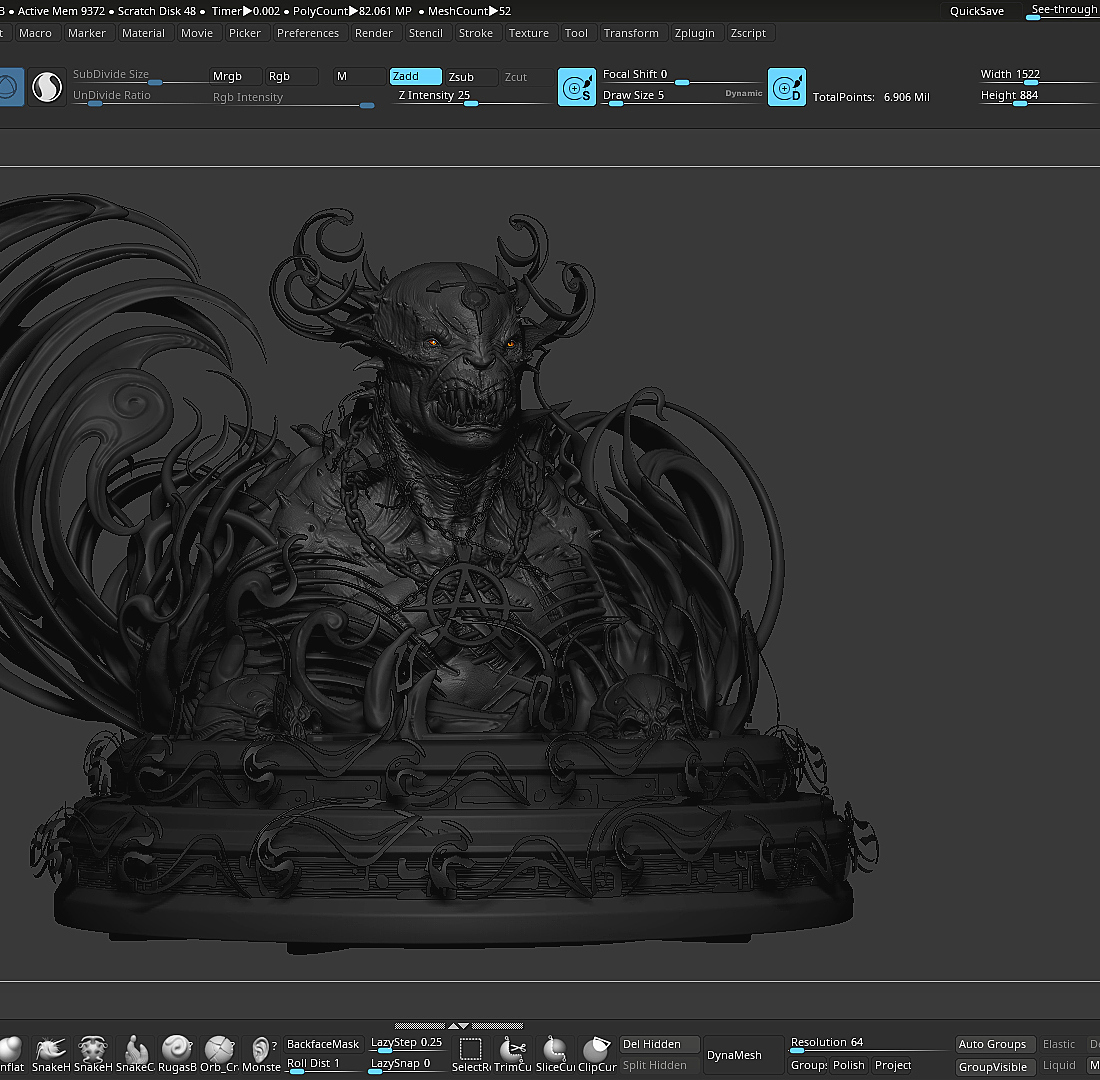Toggle the M material mode
The width and height of the screenshot is (1100, 1080).
pyautogui.click(x=359, y=76)
